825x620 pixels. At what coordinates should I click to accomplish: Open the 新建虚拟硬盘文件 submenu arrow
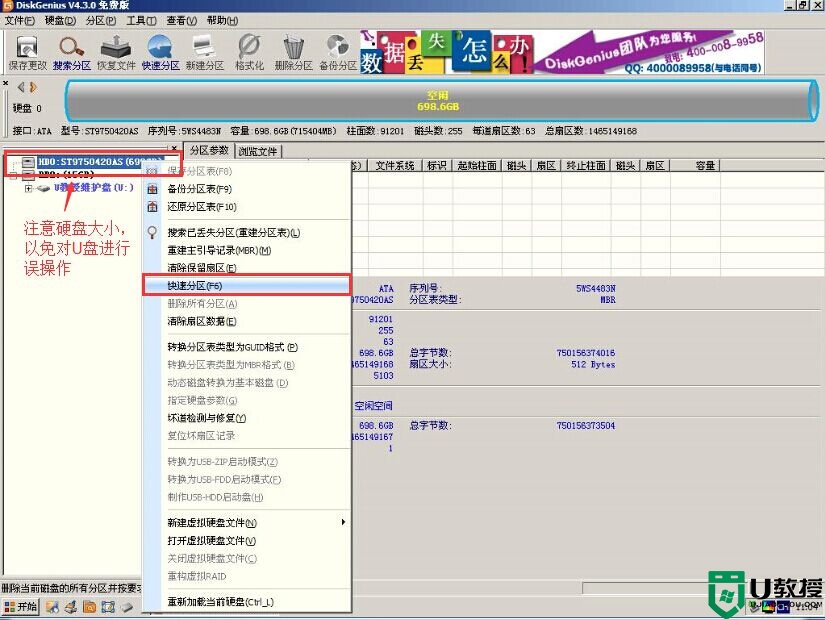tap(343, 522)
